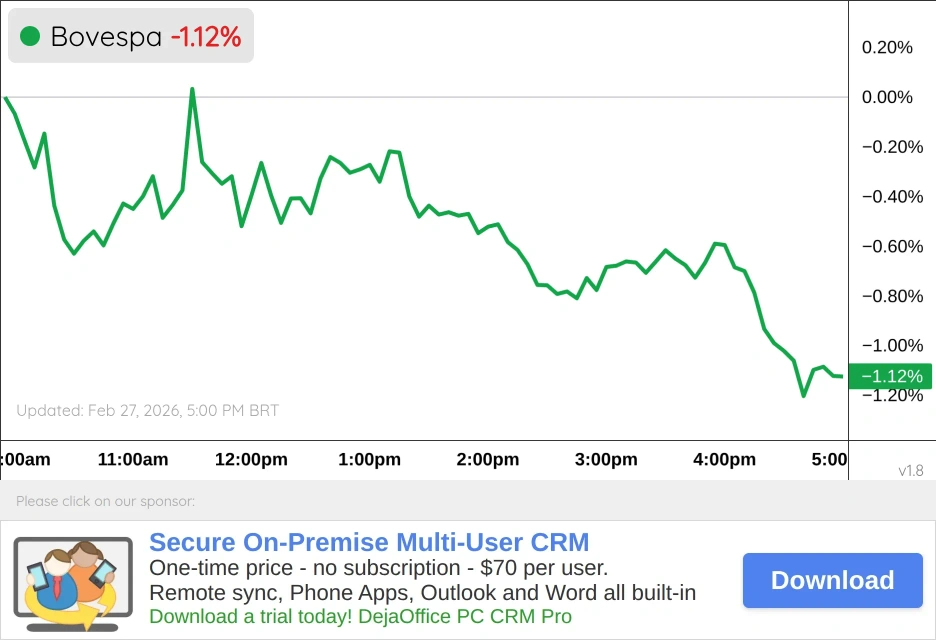This screenshot has height=640, width=936.
Task: Click the green -1.12% current value tag
Action: coord(889,377)
